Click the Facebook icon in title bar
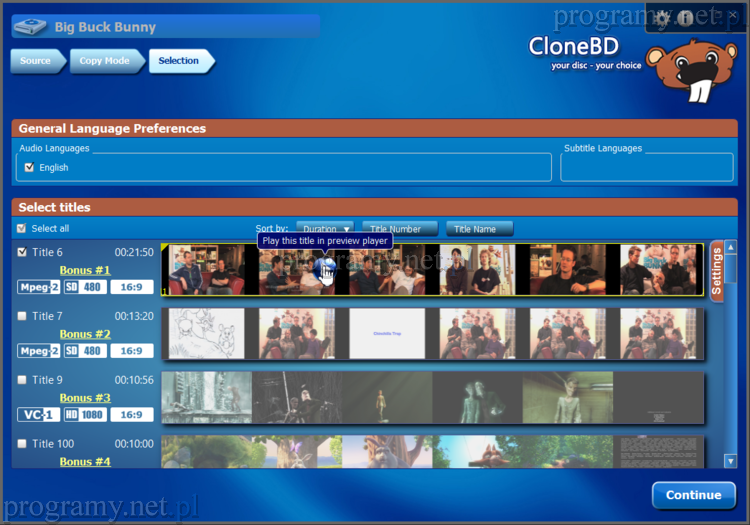The width and height of the screenshot is (750, 525). [686, 18]
